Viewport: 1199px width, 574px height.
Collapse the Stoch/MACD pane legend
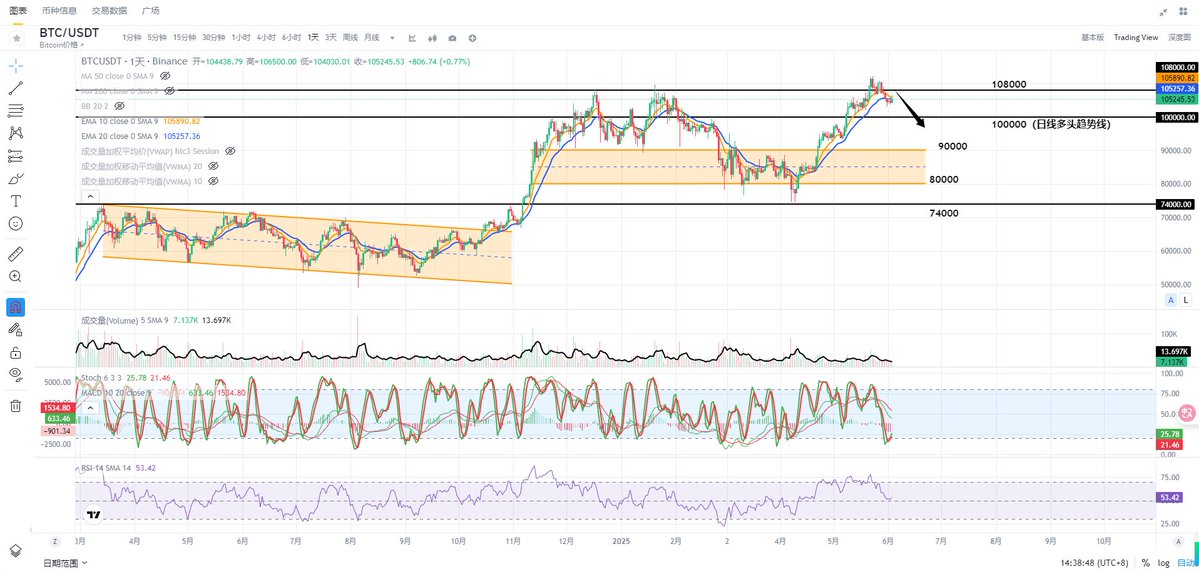[90, 408]
